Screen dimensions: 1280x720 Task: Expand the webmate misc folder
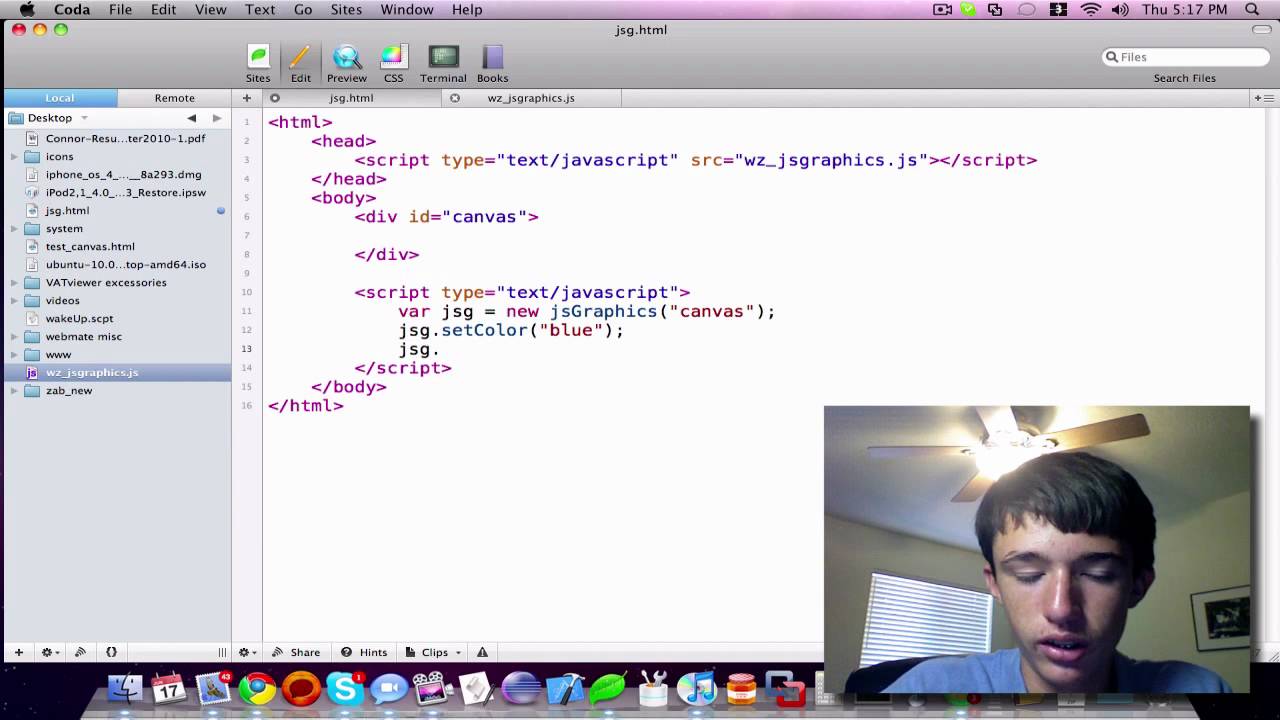pos(15,337)
